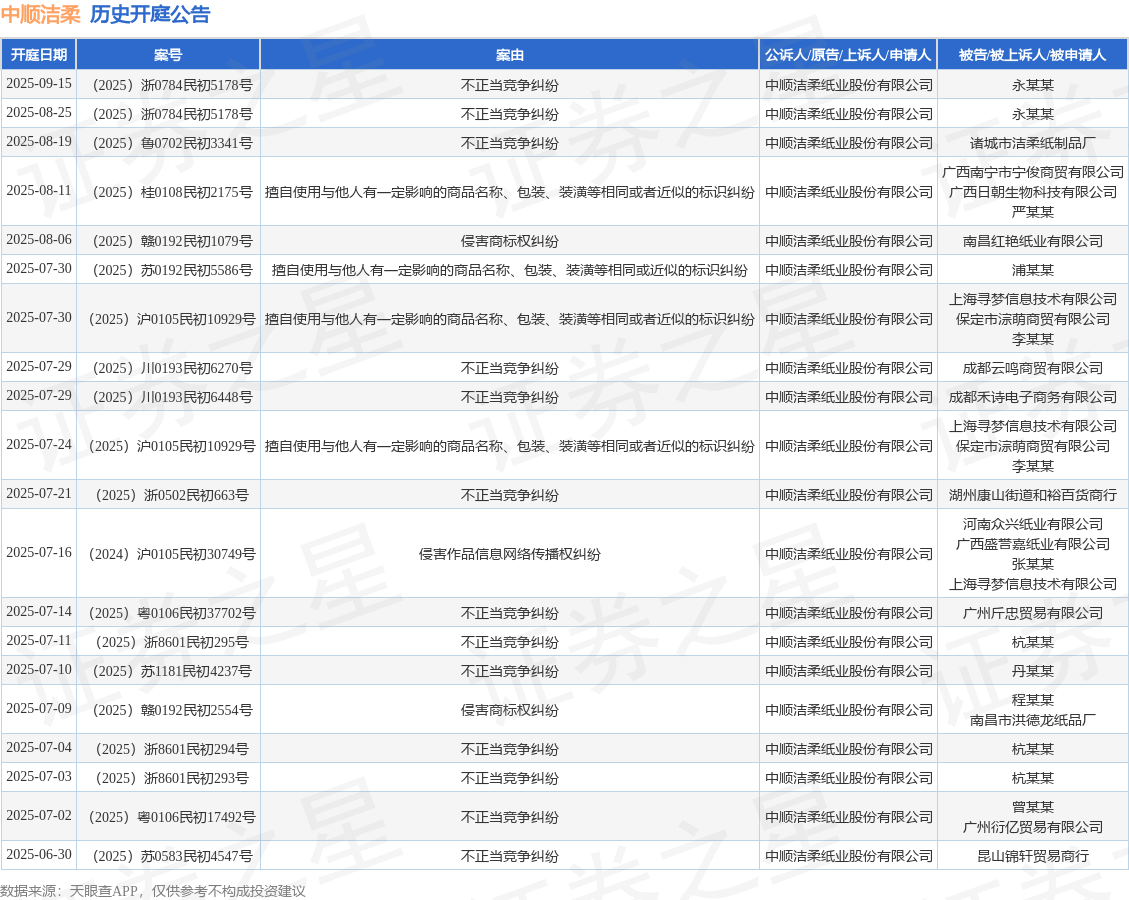Image resolution: width=1129 pixels, height=900 pixels.
Task: Select date cell 2025-07-09
Action: 39,709
